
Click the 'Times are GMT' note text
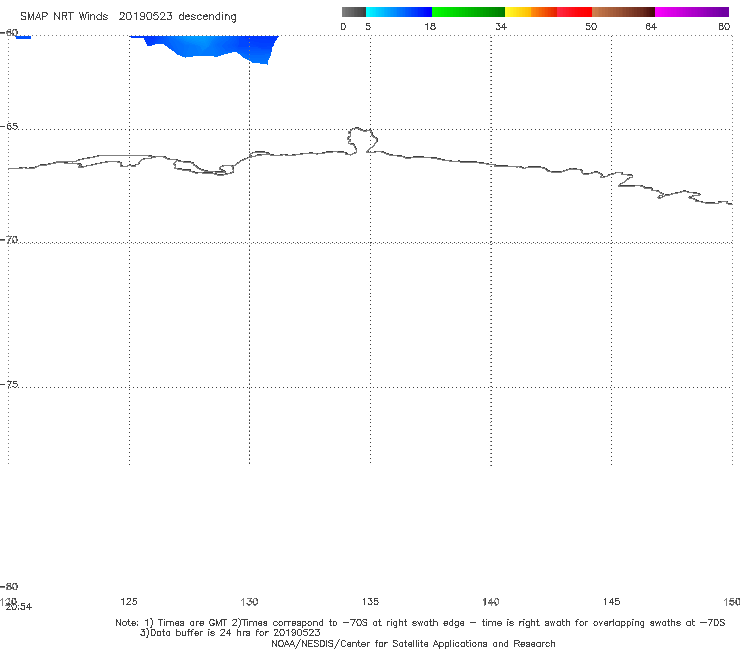pos(193,623)
